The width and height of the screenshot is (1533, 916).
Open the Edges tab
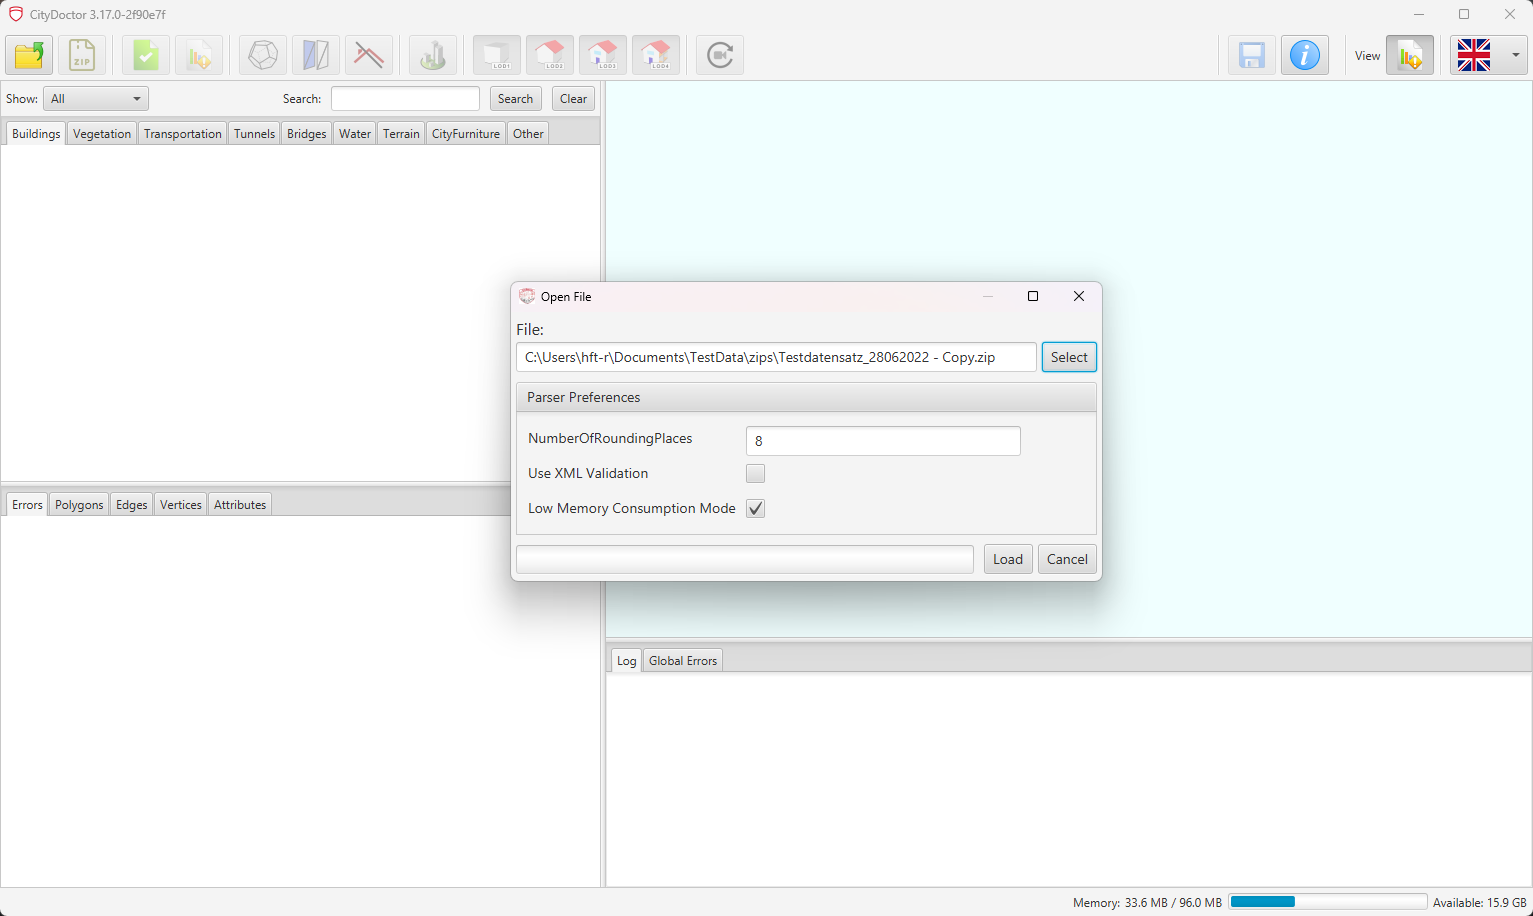point(132,505)
